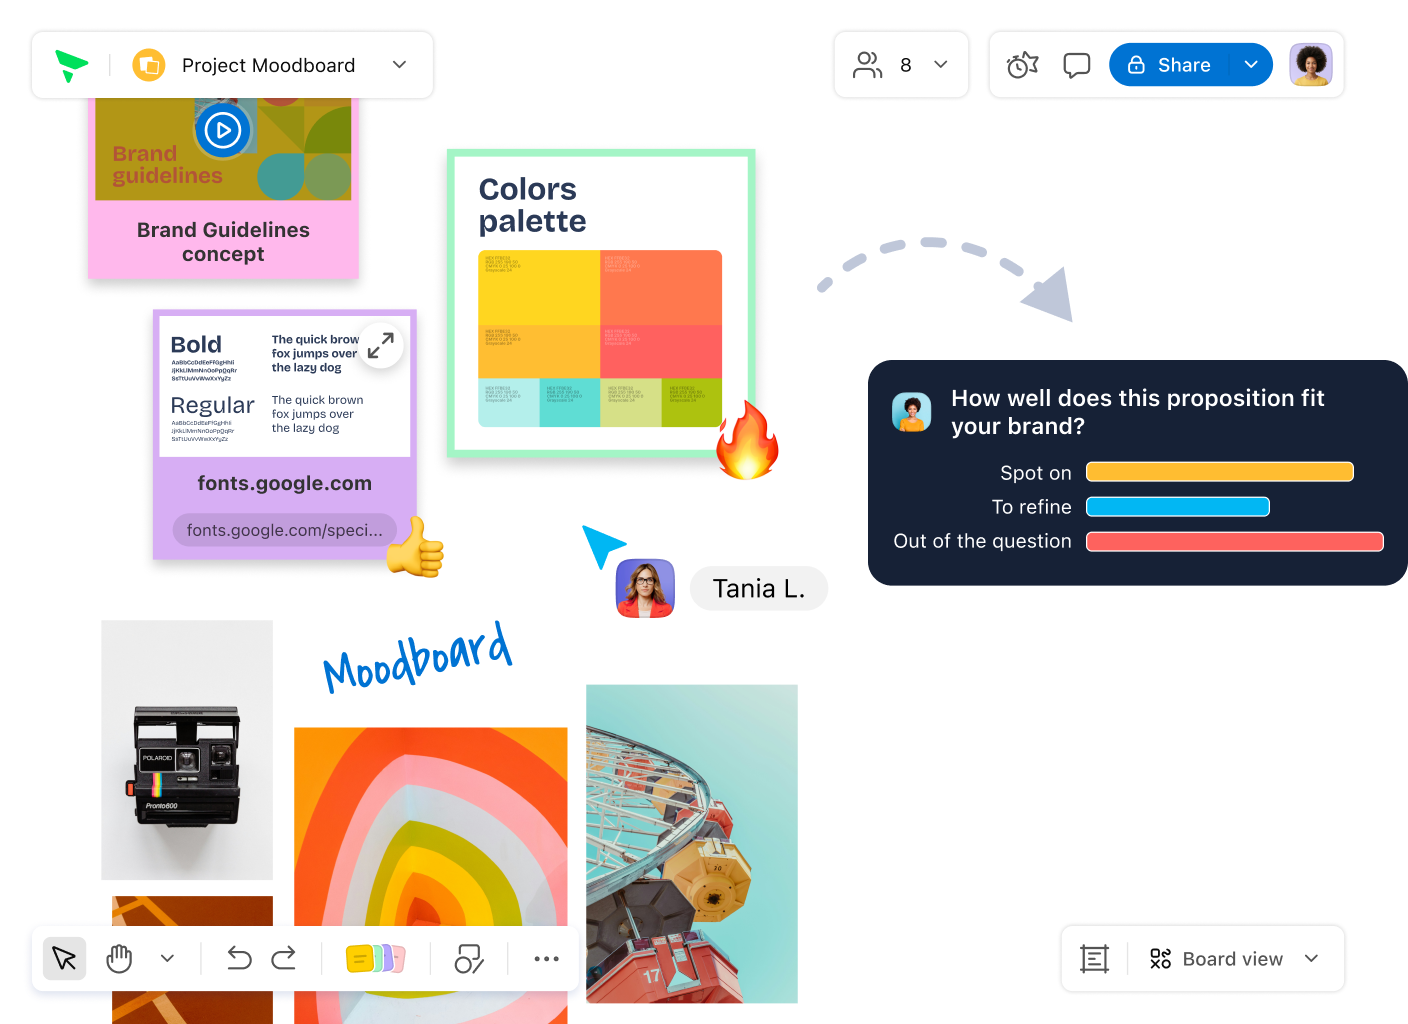Image resolution: width=1408 pixels, height=1024 pixels.
Task: Select the Ferris wheel image
Action: pyautogui.click(x=692, y=844)
